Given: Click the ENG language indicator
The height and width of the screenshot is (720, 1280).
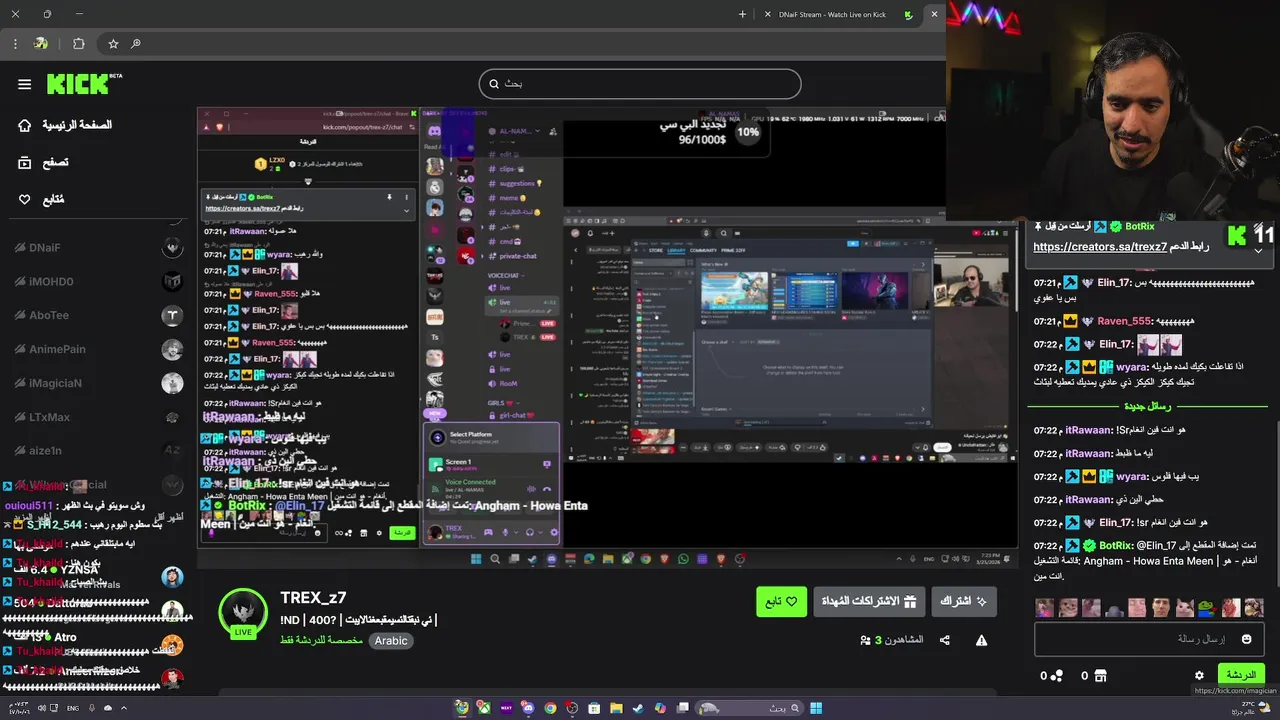Looking at the screenshot, I should point(73,708).
